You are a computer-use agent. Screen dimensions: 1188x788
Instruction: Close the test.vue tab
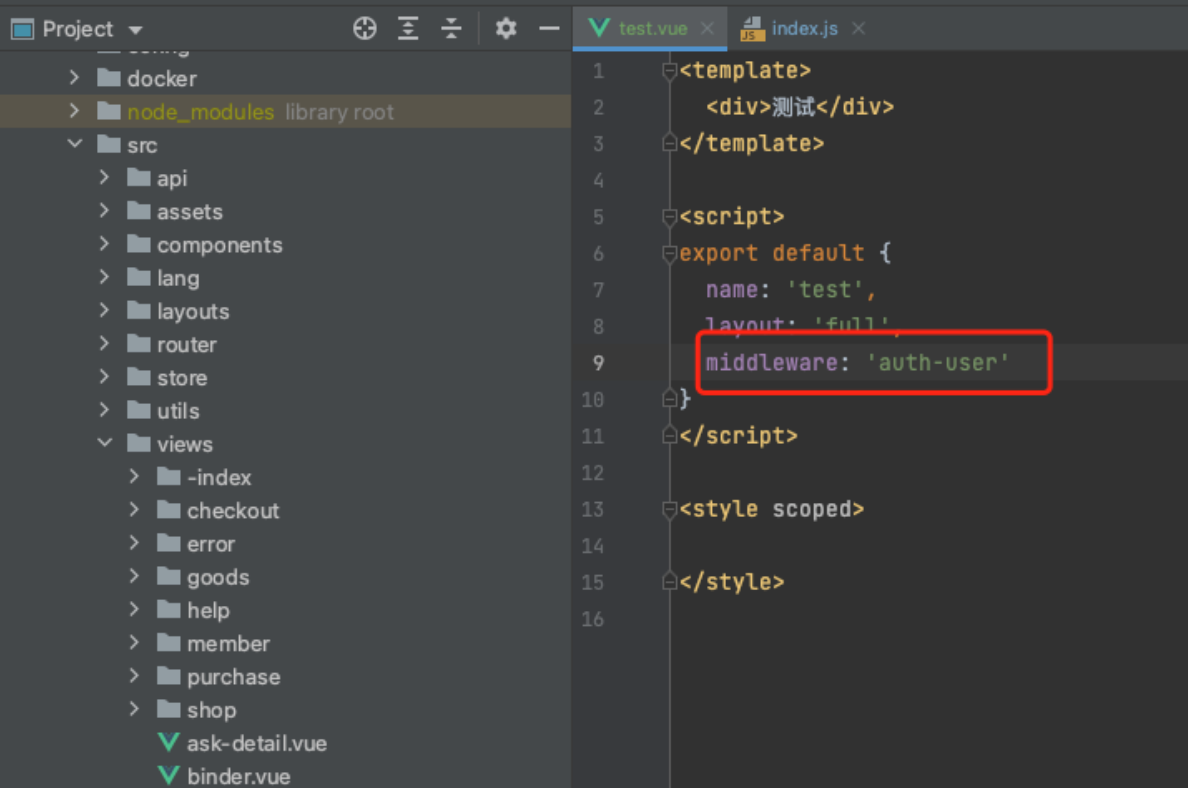coord(707,29)
